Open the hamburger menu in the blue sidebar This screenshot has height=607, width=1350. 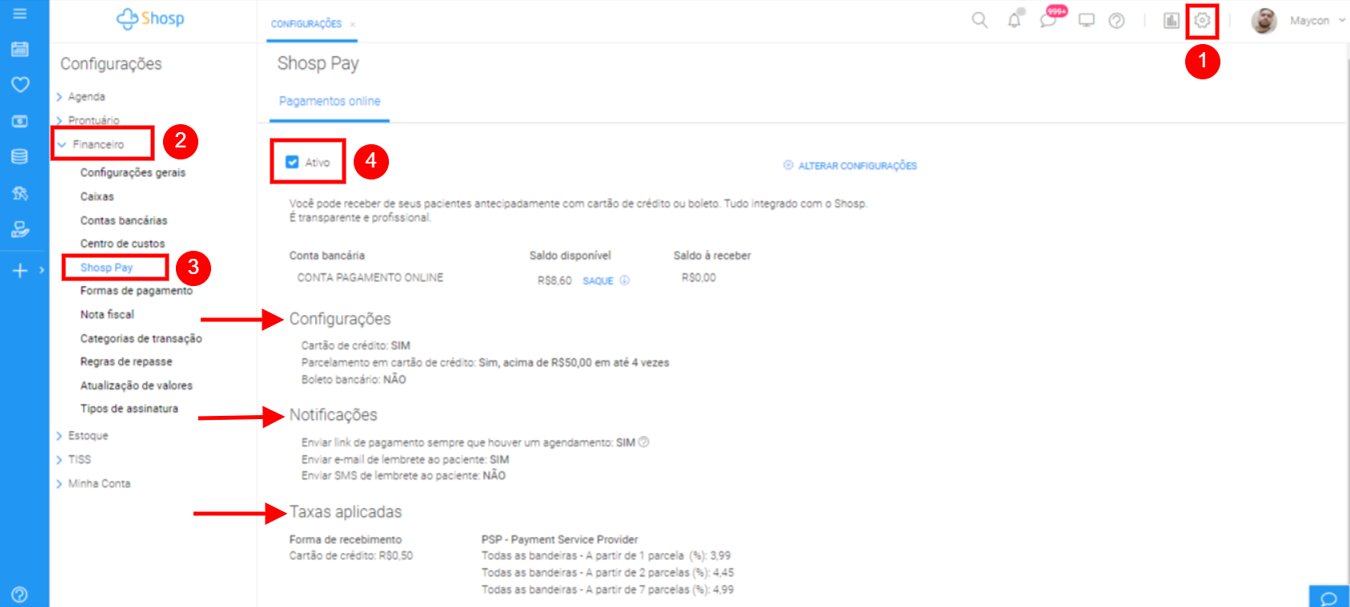19,14
